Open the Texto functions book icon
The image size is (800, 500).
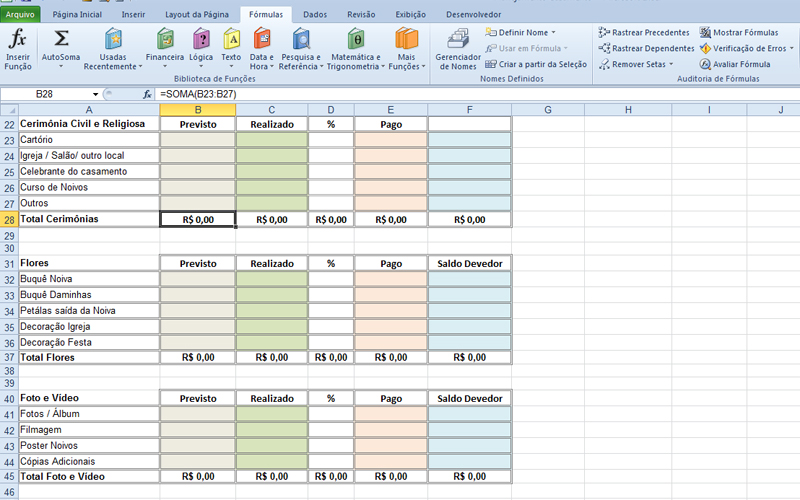tap(231, 40)
